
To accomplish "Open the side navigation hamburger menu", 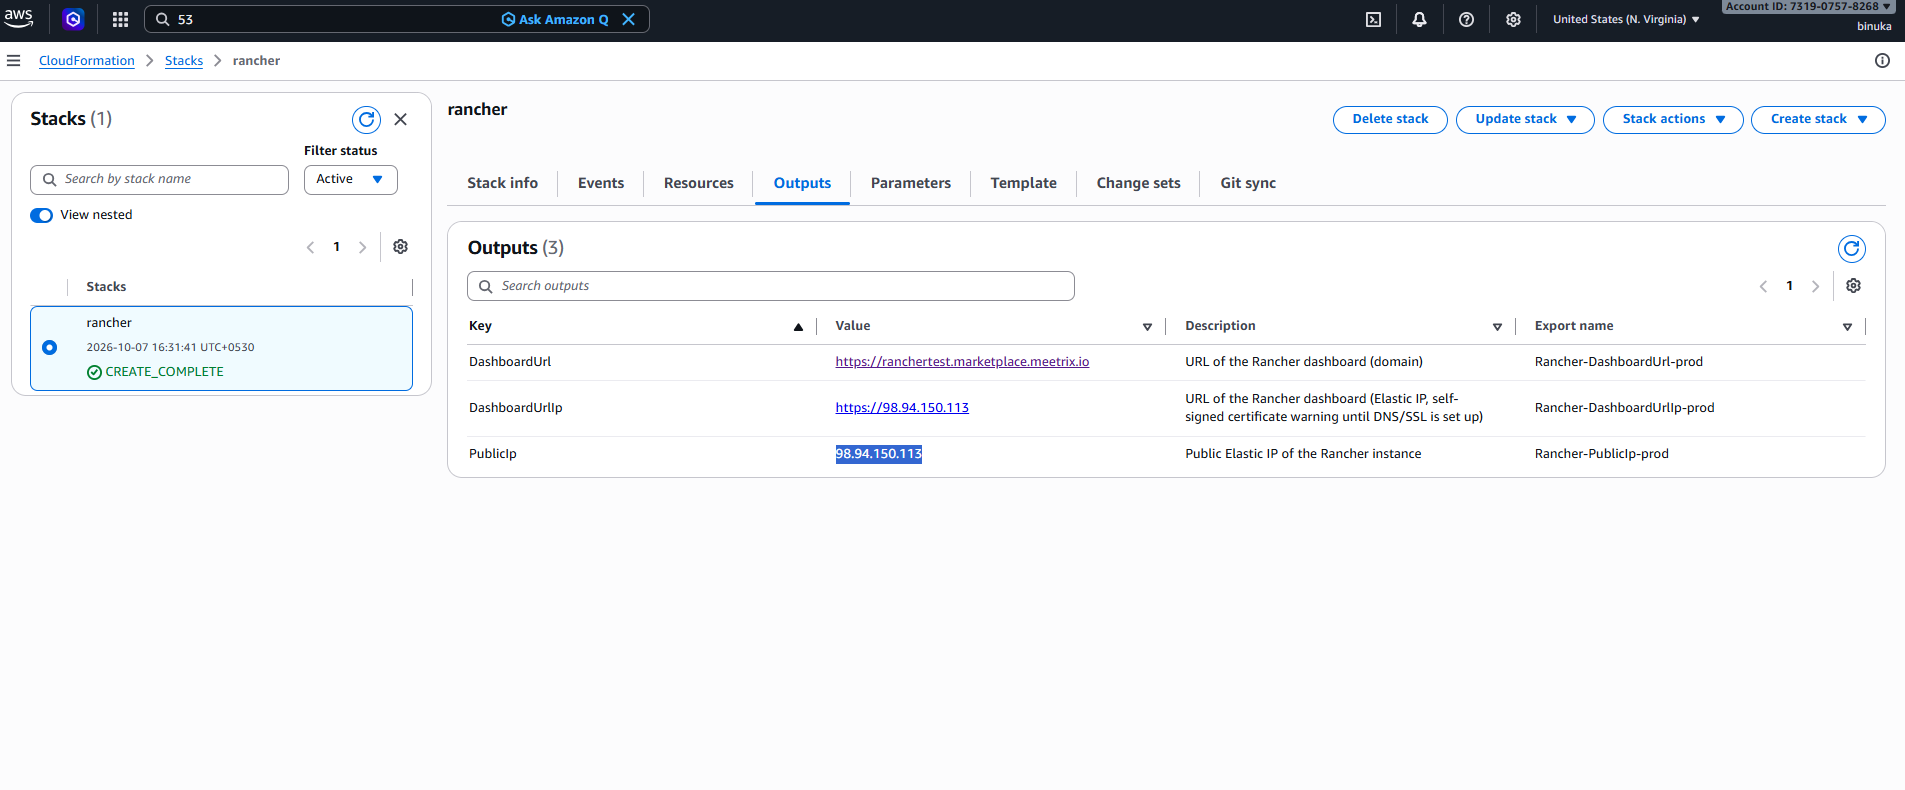I will click(13, 61).
